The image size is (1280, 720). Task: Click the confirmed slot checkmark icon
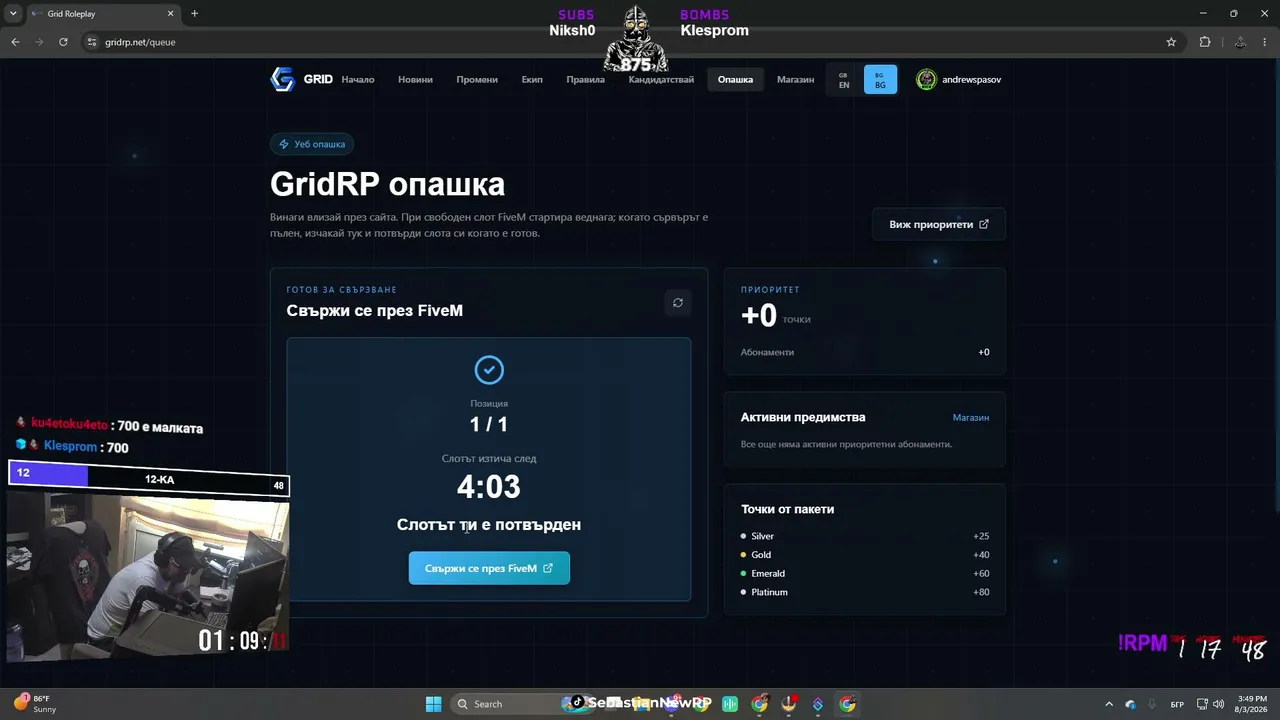(489, 370)
